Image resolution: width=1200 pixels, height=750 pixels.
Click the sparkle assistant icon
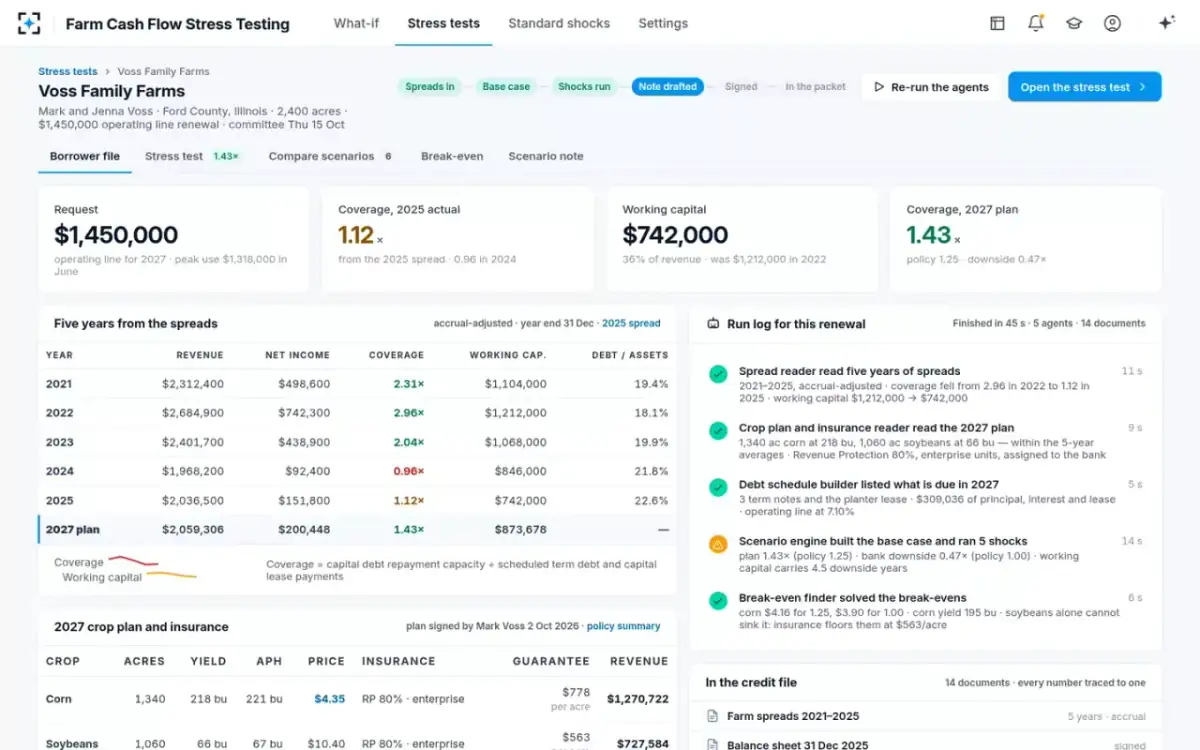(x=1166, y=23)
